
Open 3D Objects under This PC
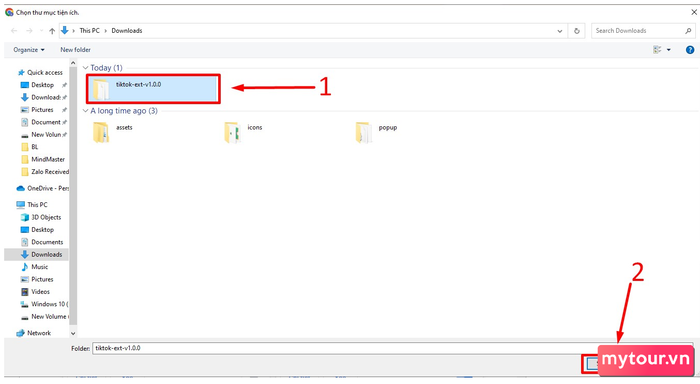point(41,217)
